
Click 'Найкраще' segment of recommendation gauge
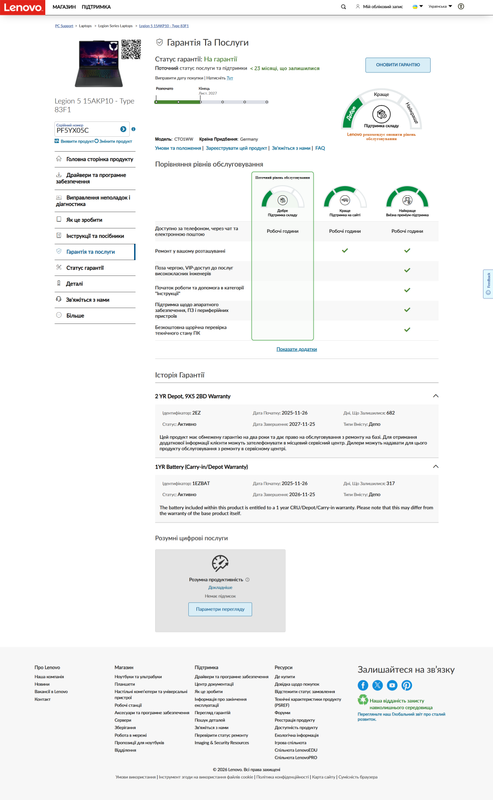point(412,113)
